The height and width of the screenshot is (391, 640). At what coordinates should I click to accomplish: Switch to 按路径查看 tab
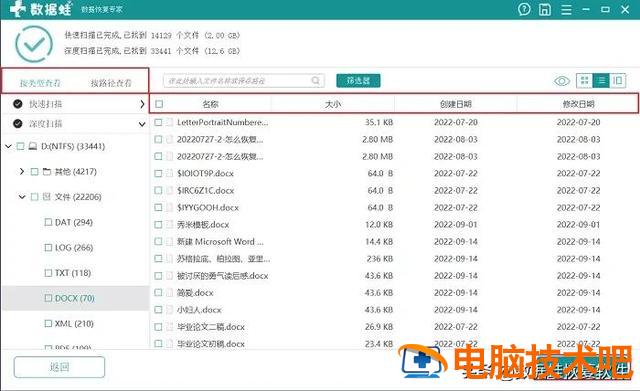[x=111, y=83]
